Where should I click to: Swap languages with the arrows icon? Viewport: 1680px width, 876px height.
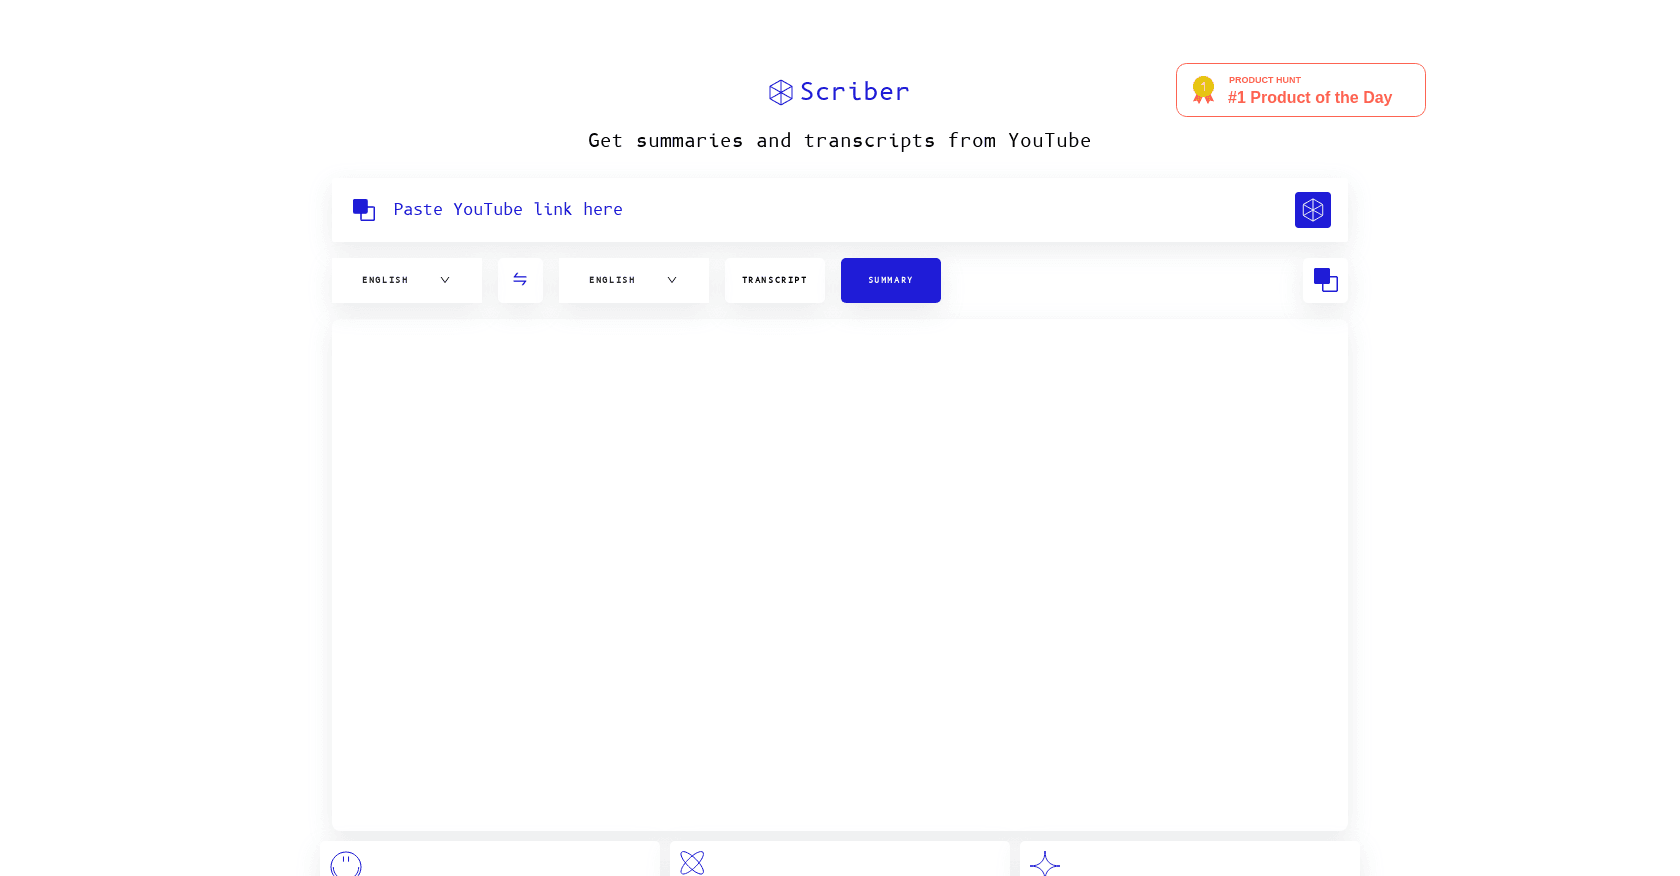coord(520,280)
